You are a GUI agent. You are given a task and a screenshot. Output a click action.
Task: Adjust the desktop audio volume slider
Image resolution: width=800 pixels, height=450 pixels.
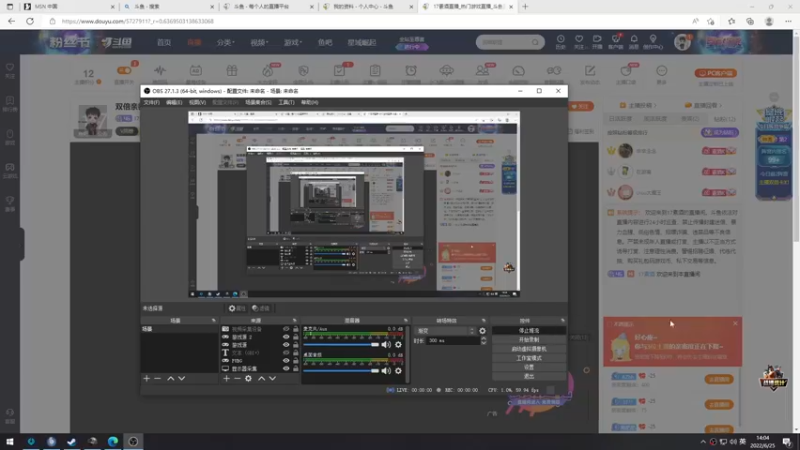(341, 371)
